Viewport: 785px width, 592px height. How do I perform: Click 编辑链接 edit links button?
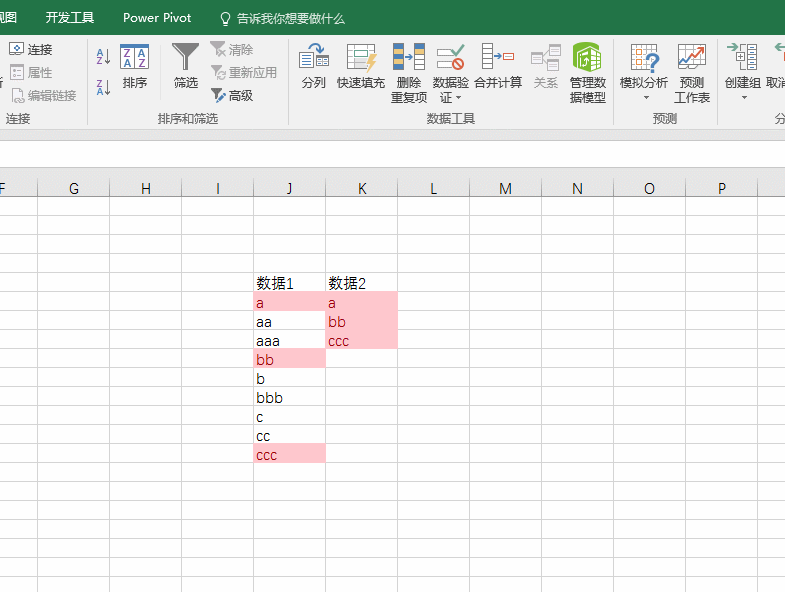tap(43, 96)
